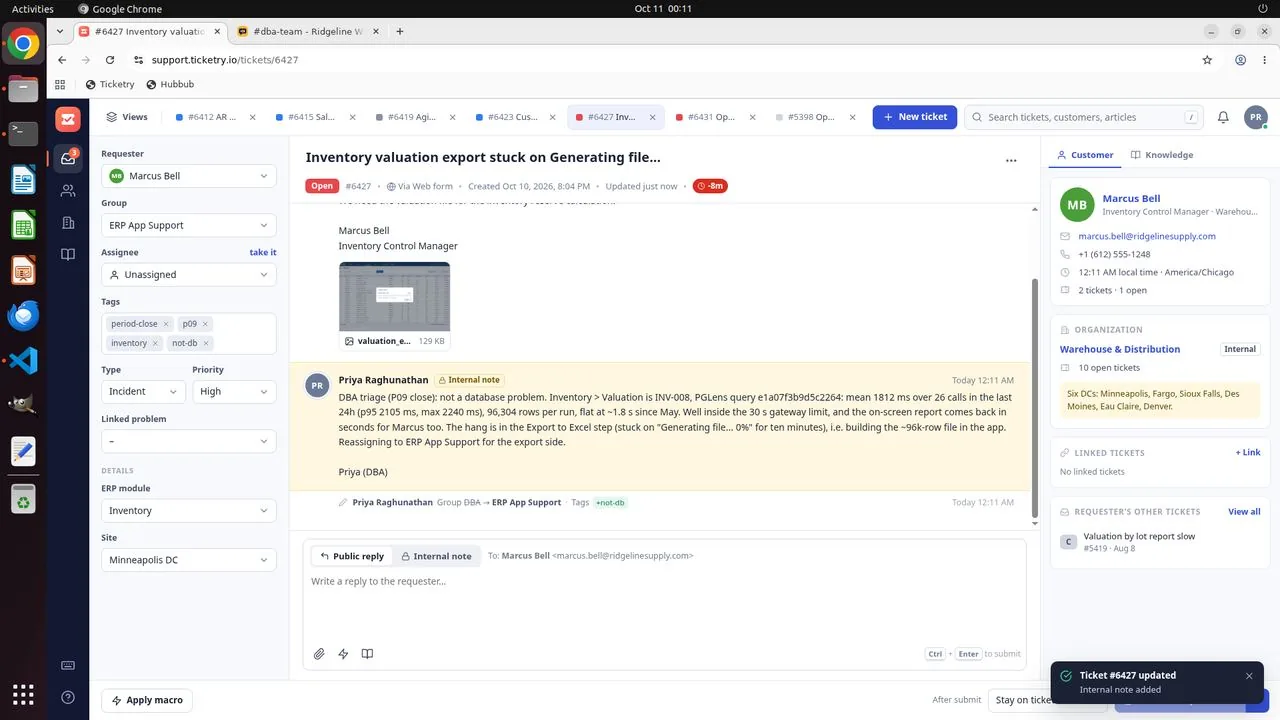1280x720 pixels.
Task: Click the search tickets input field
Action: [1085, 117]
